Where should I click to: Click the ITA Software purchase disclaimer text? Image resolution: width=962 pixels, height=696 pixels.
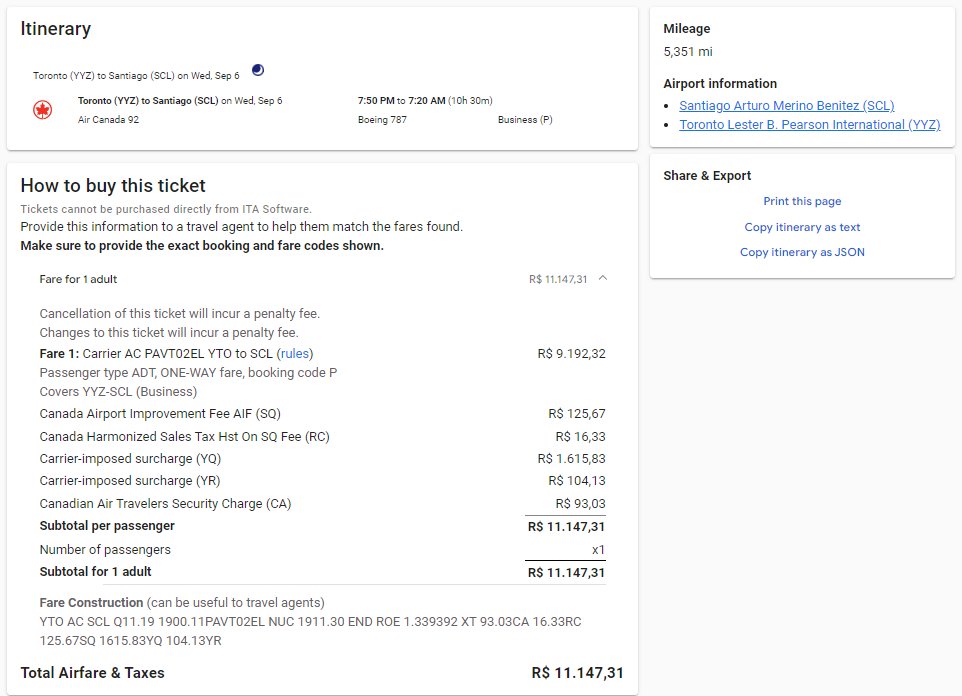(x=166, y=209)
